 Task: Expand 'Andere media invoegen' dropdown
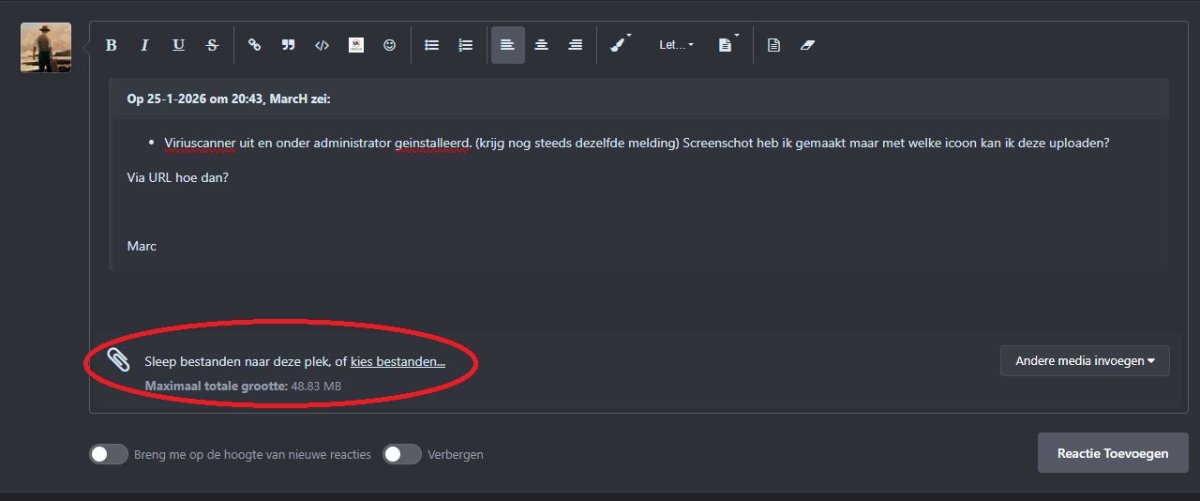click(1084, 361)
